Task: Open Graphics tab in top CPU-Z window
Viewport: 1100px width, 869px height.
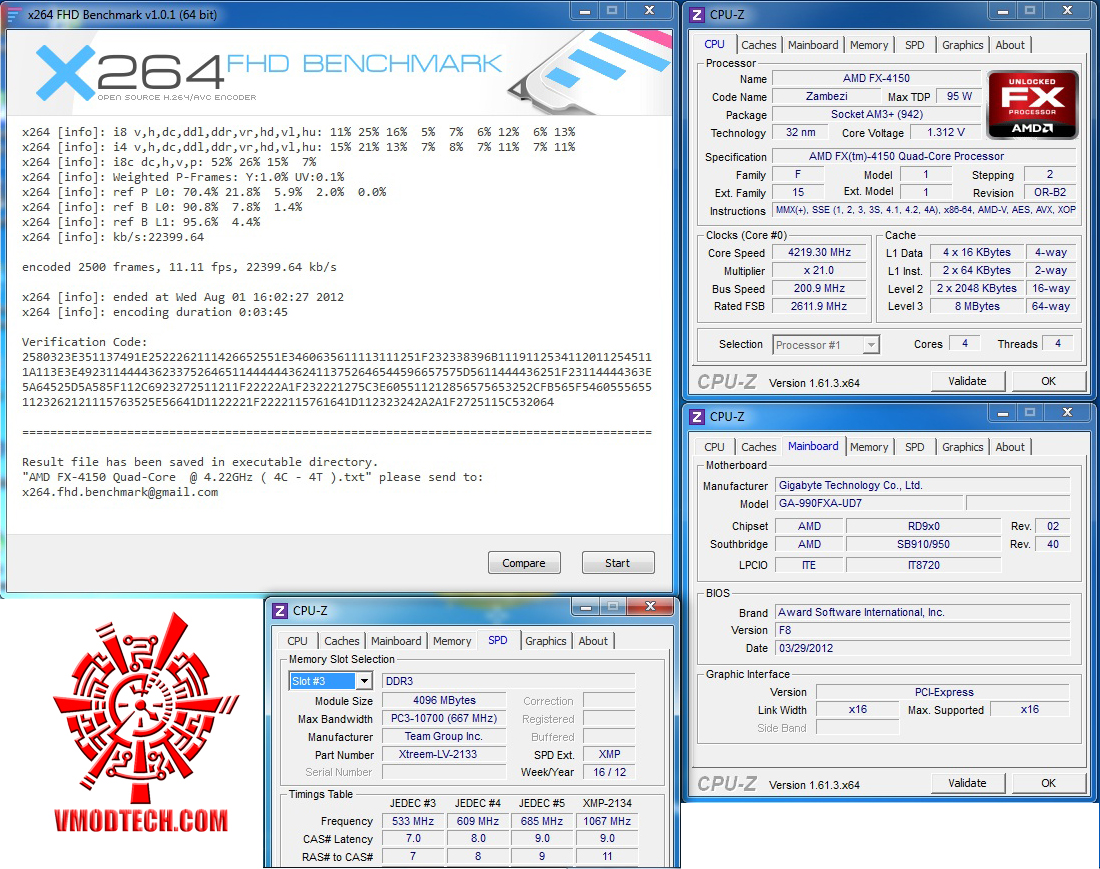Action: (962, 45)
